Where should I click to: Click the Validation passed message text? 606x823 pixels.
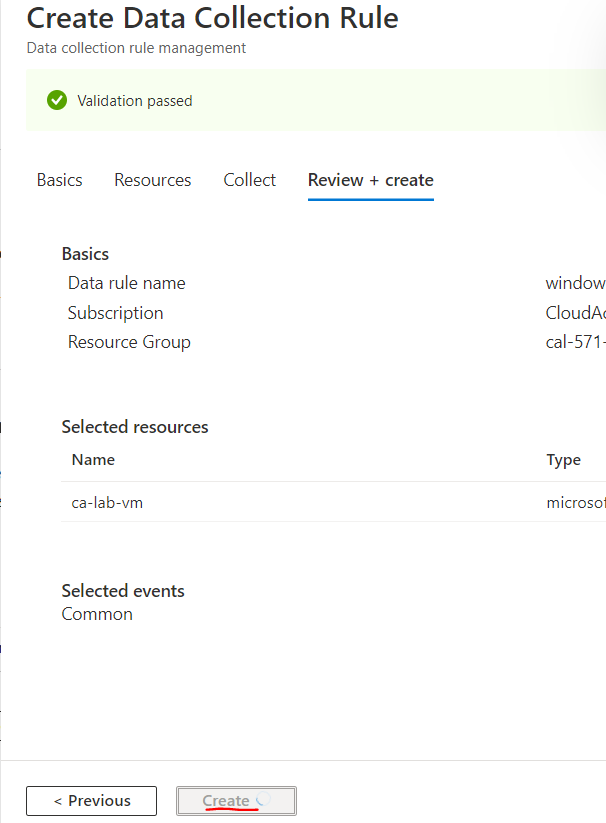135,101
